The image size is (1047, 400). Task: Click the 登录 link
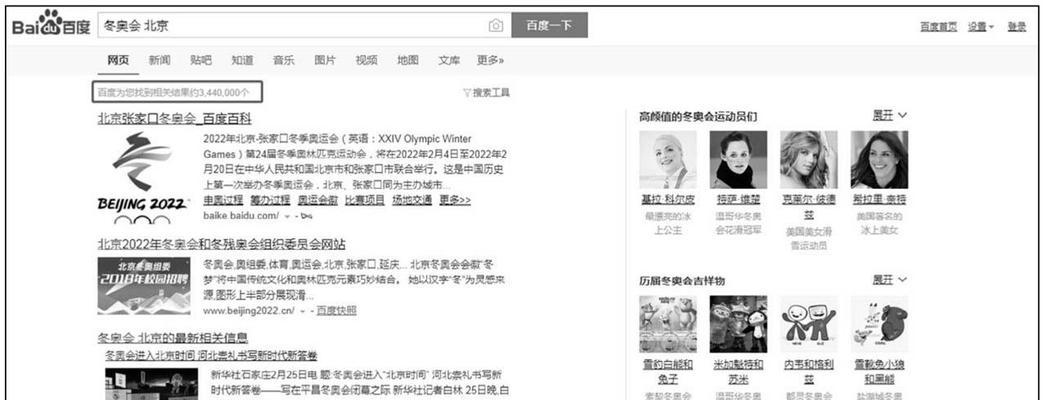tap(1017, 26)
